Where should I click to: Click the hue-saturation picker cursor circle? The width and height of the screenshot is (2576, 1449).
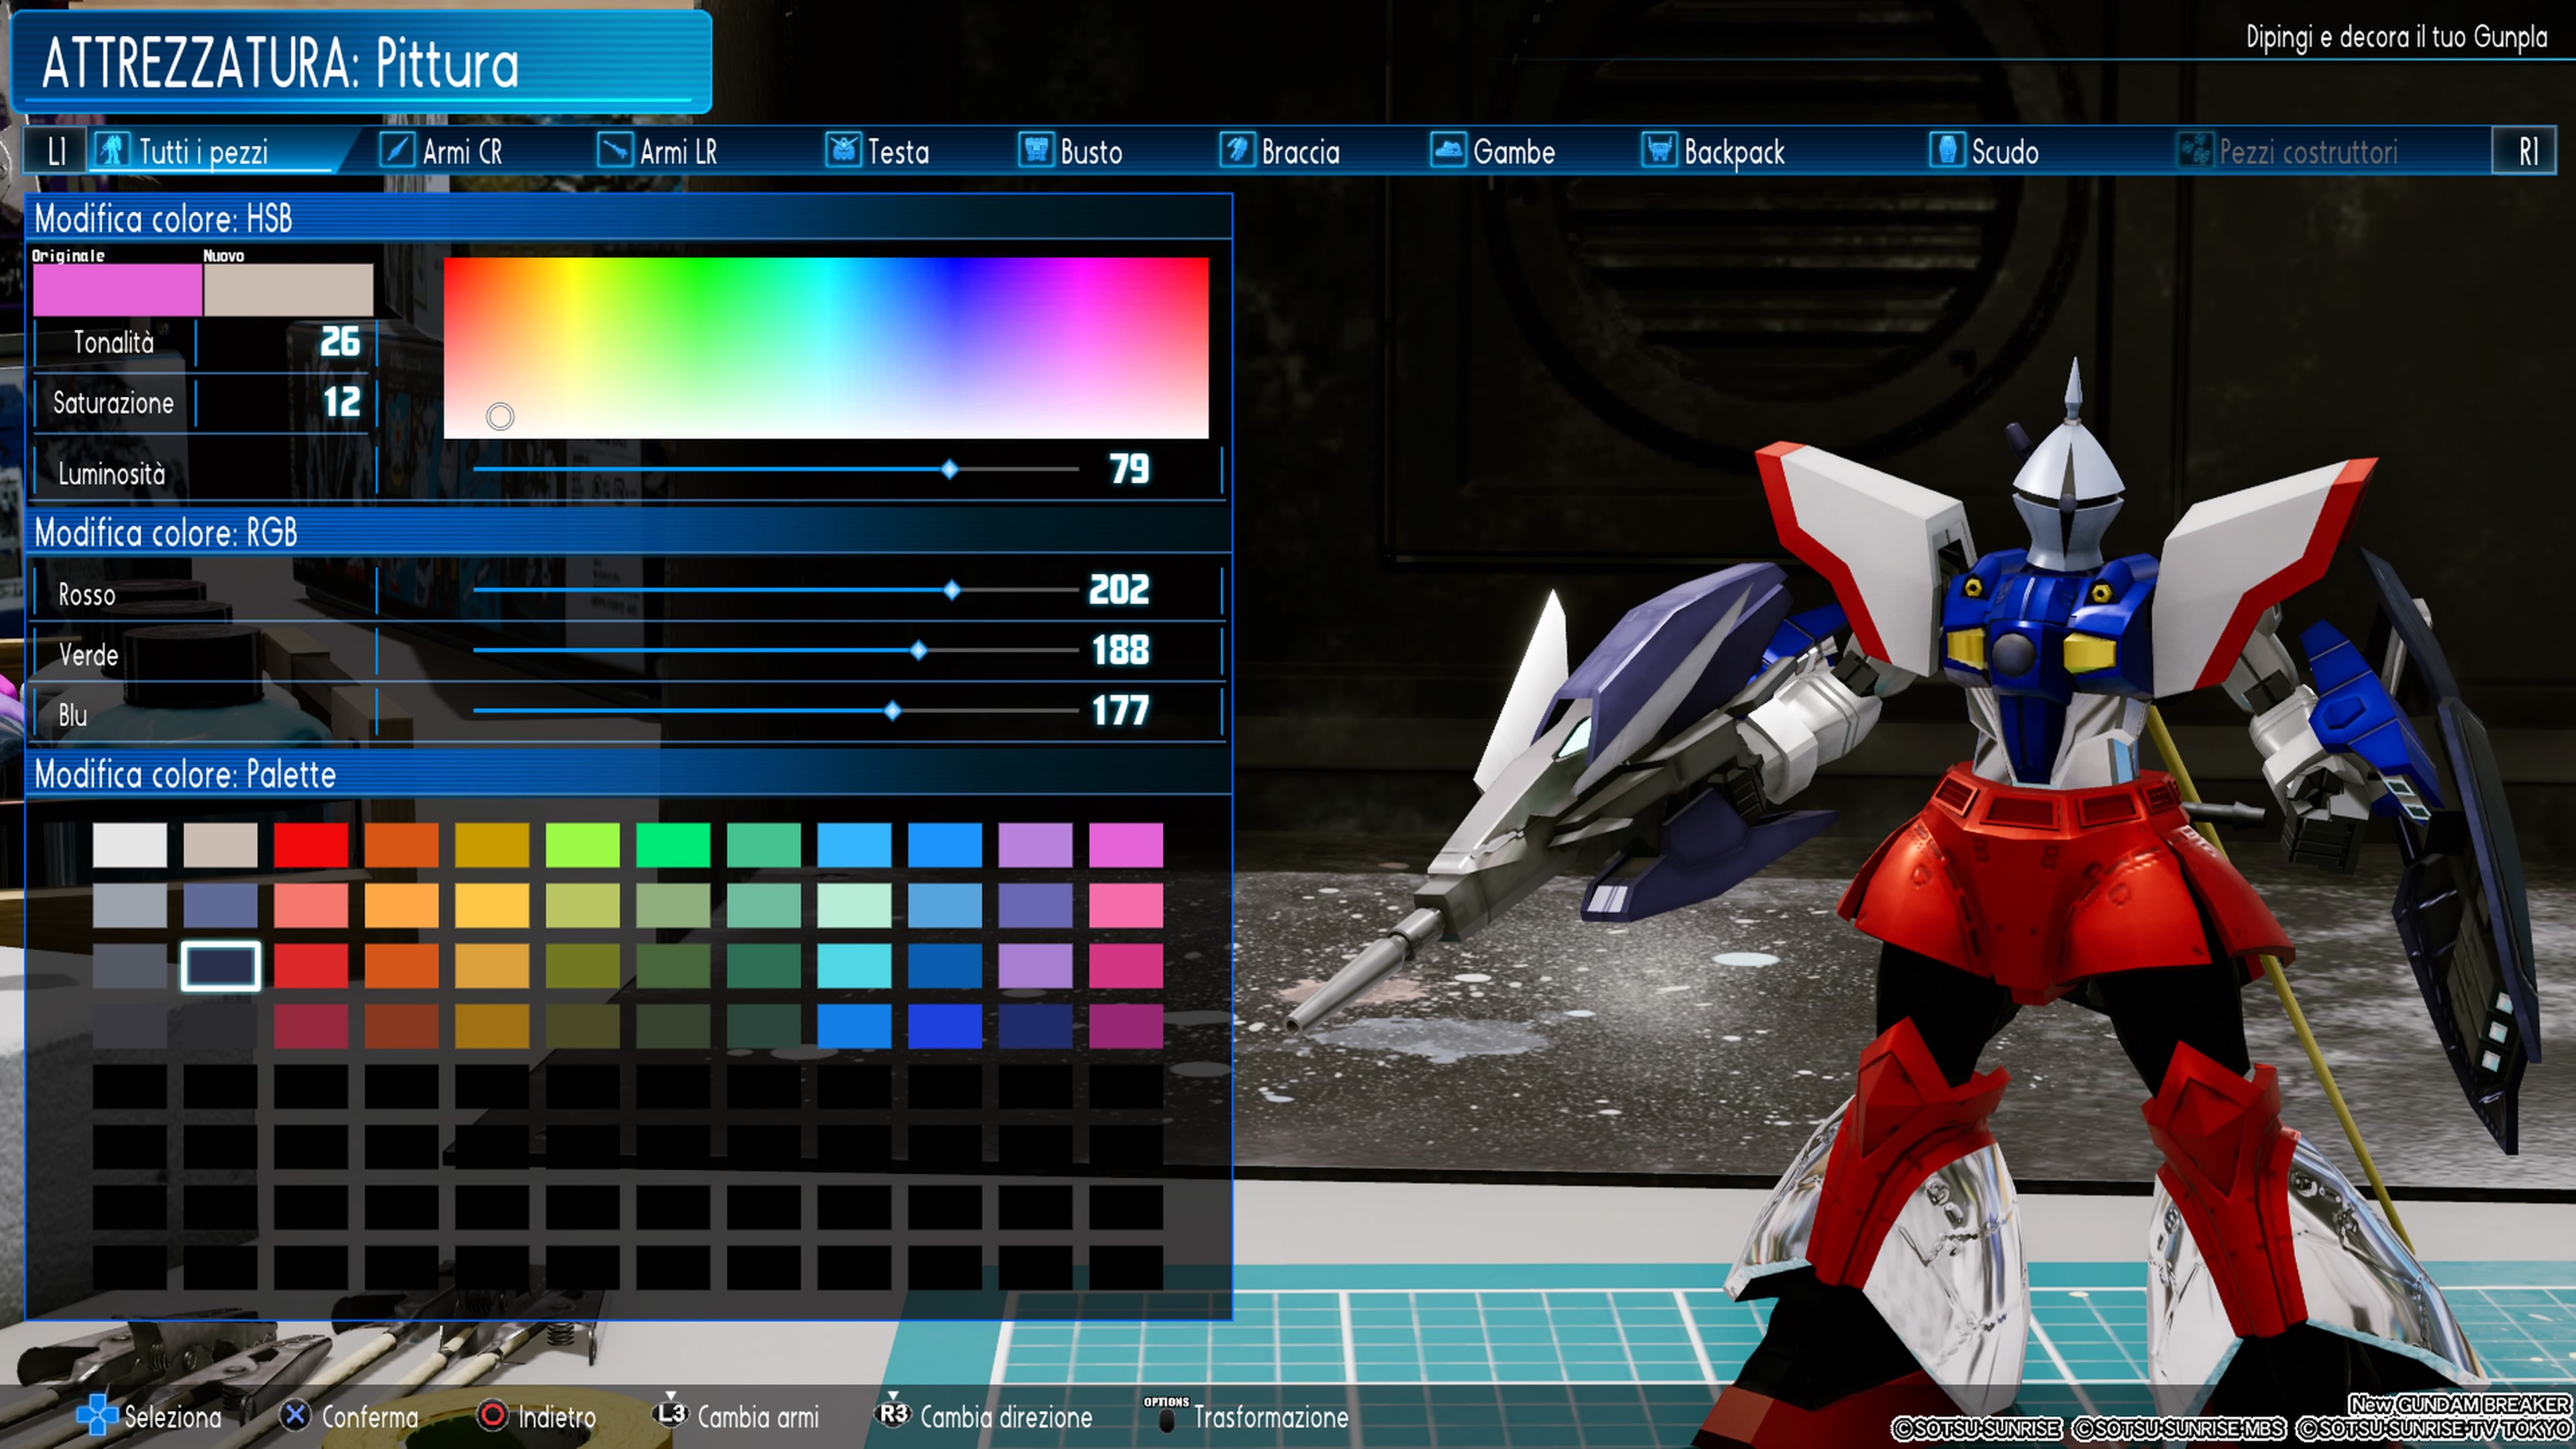(x=500, y=416)
